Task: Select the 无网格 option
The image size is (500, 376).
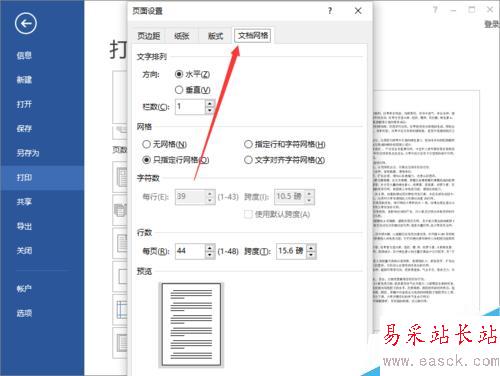Action: 164,144
